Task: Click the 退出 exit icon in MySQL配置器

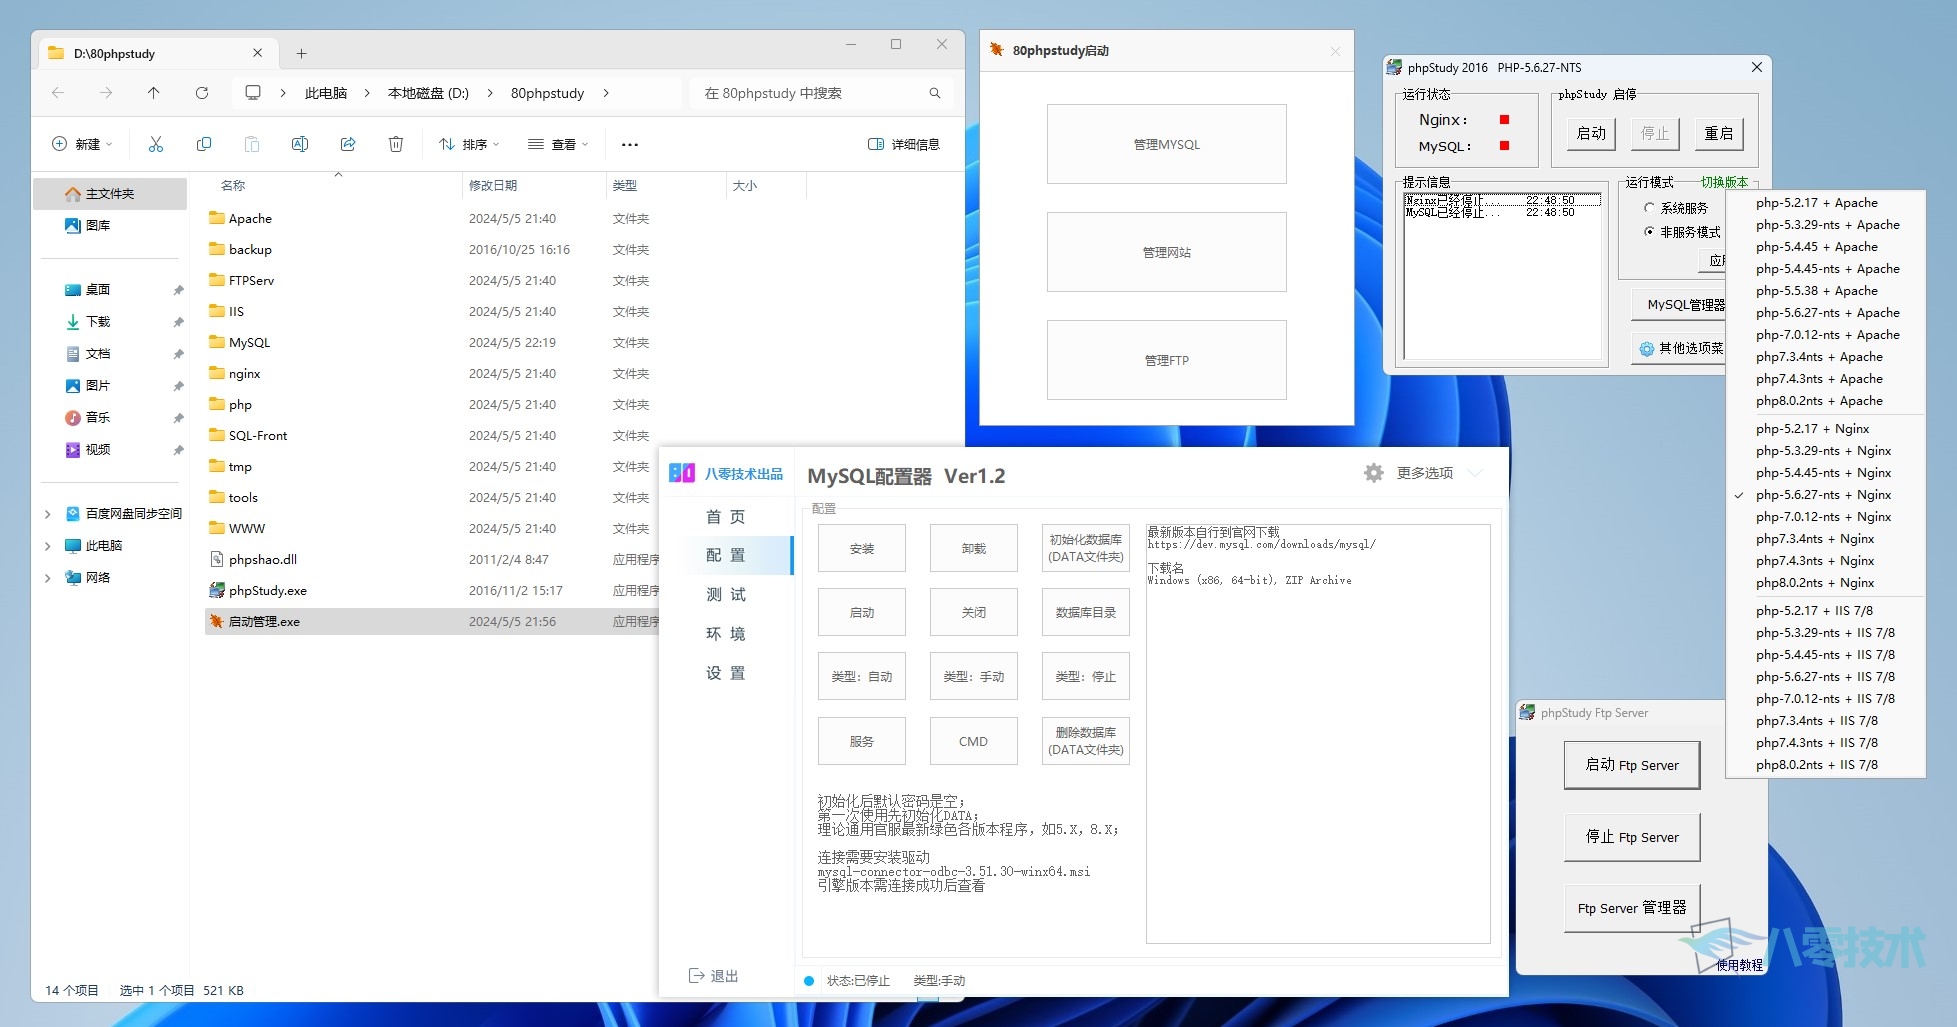Action: pos(697,975)
